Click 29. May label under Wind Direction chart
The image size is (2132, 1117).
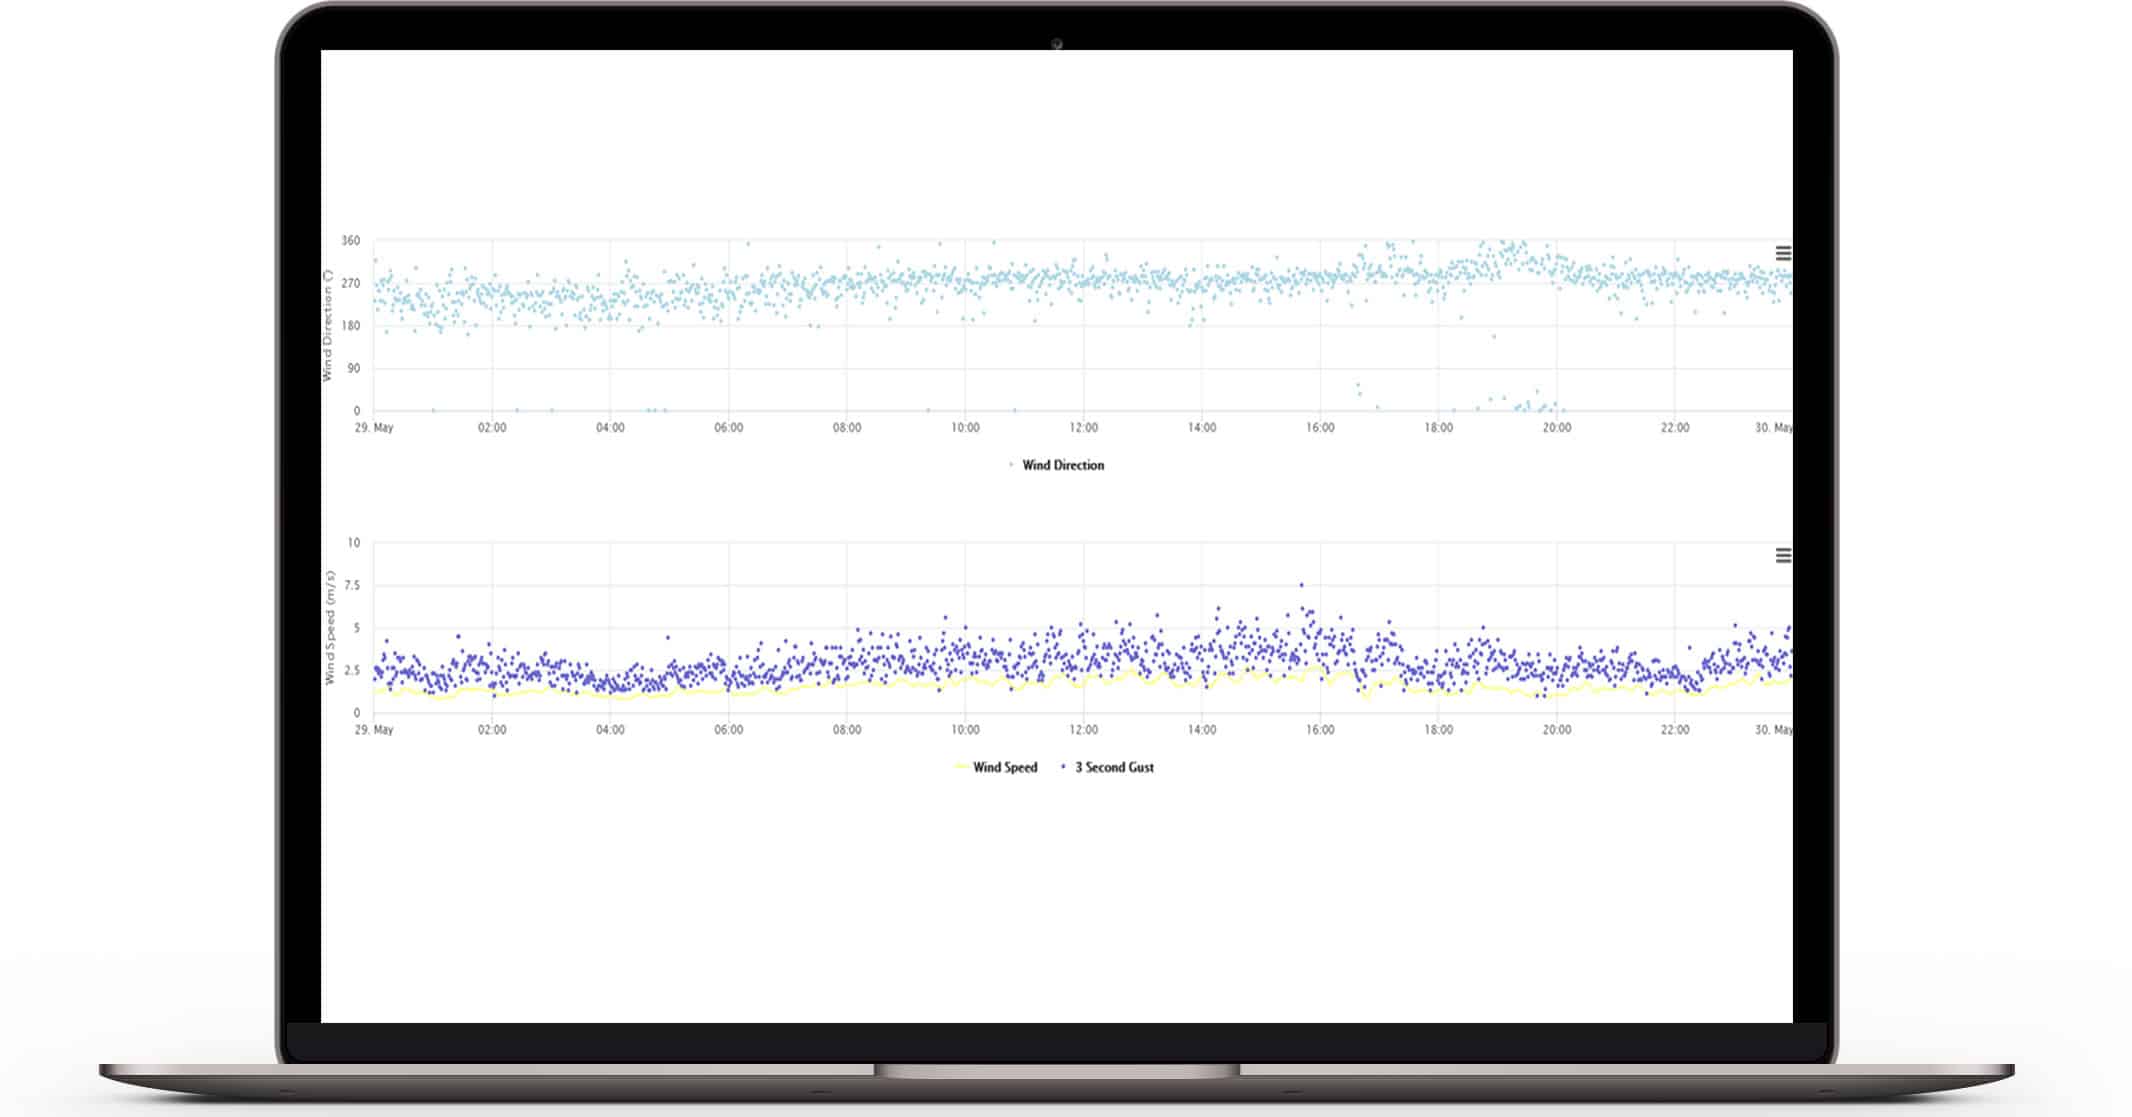coord(374,428)
